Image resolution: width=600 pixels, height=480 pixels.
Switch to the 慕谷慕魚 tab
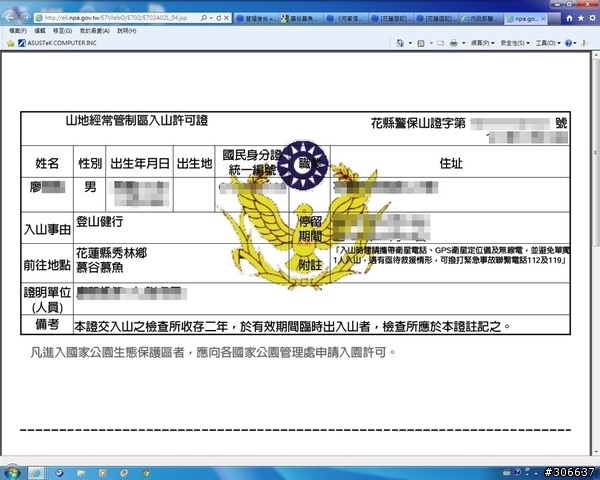pyautogui.click(x=301, y=18)
